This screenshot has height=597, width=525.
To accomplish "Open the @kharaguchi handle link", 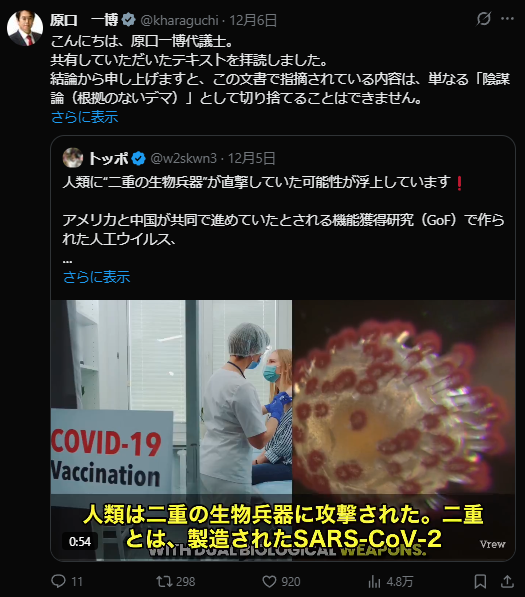I will [179, 20].
